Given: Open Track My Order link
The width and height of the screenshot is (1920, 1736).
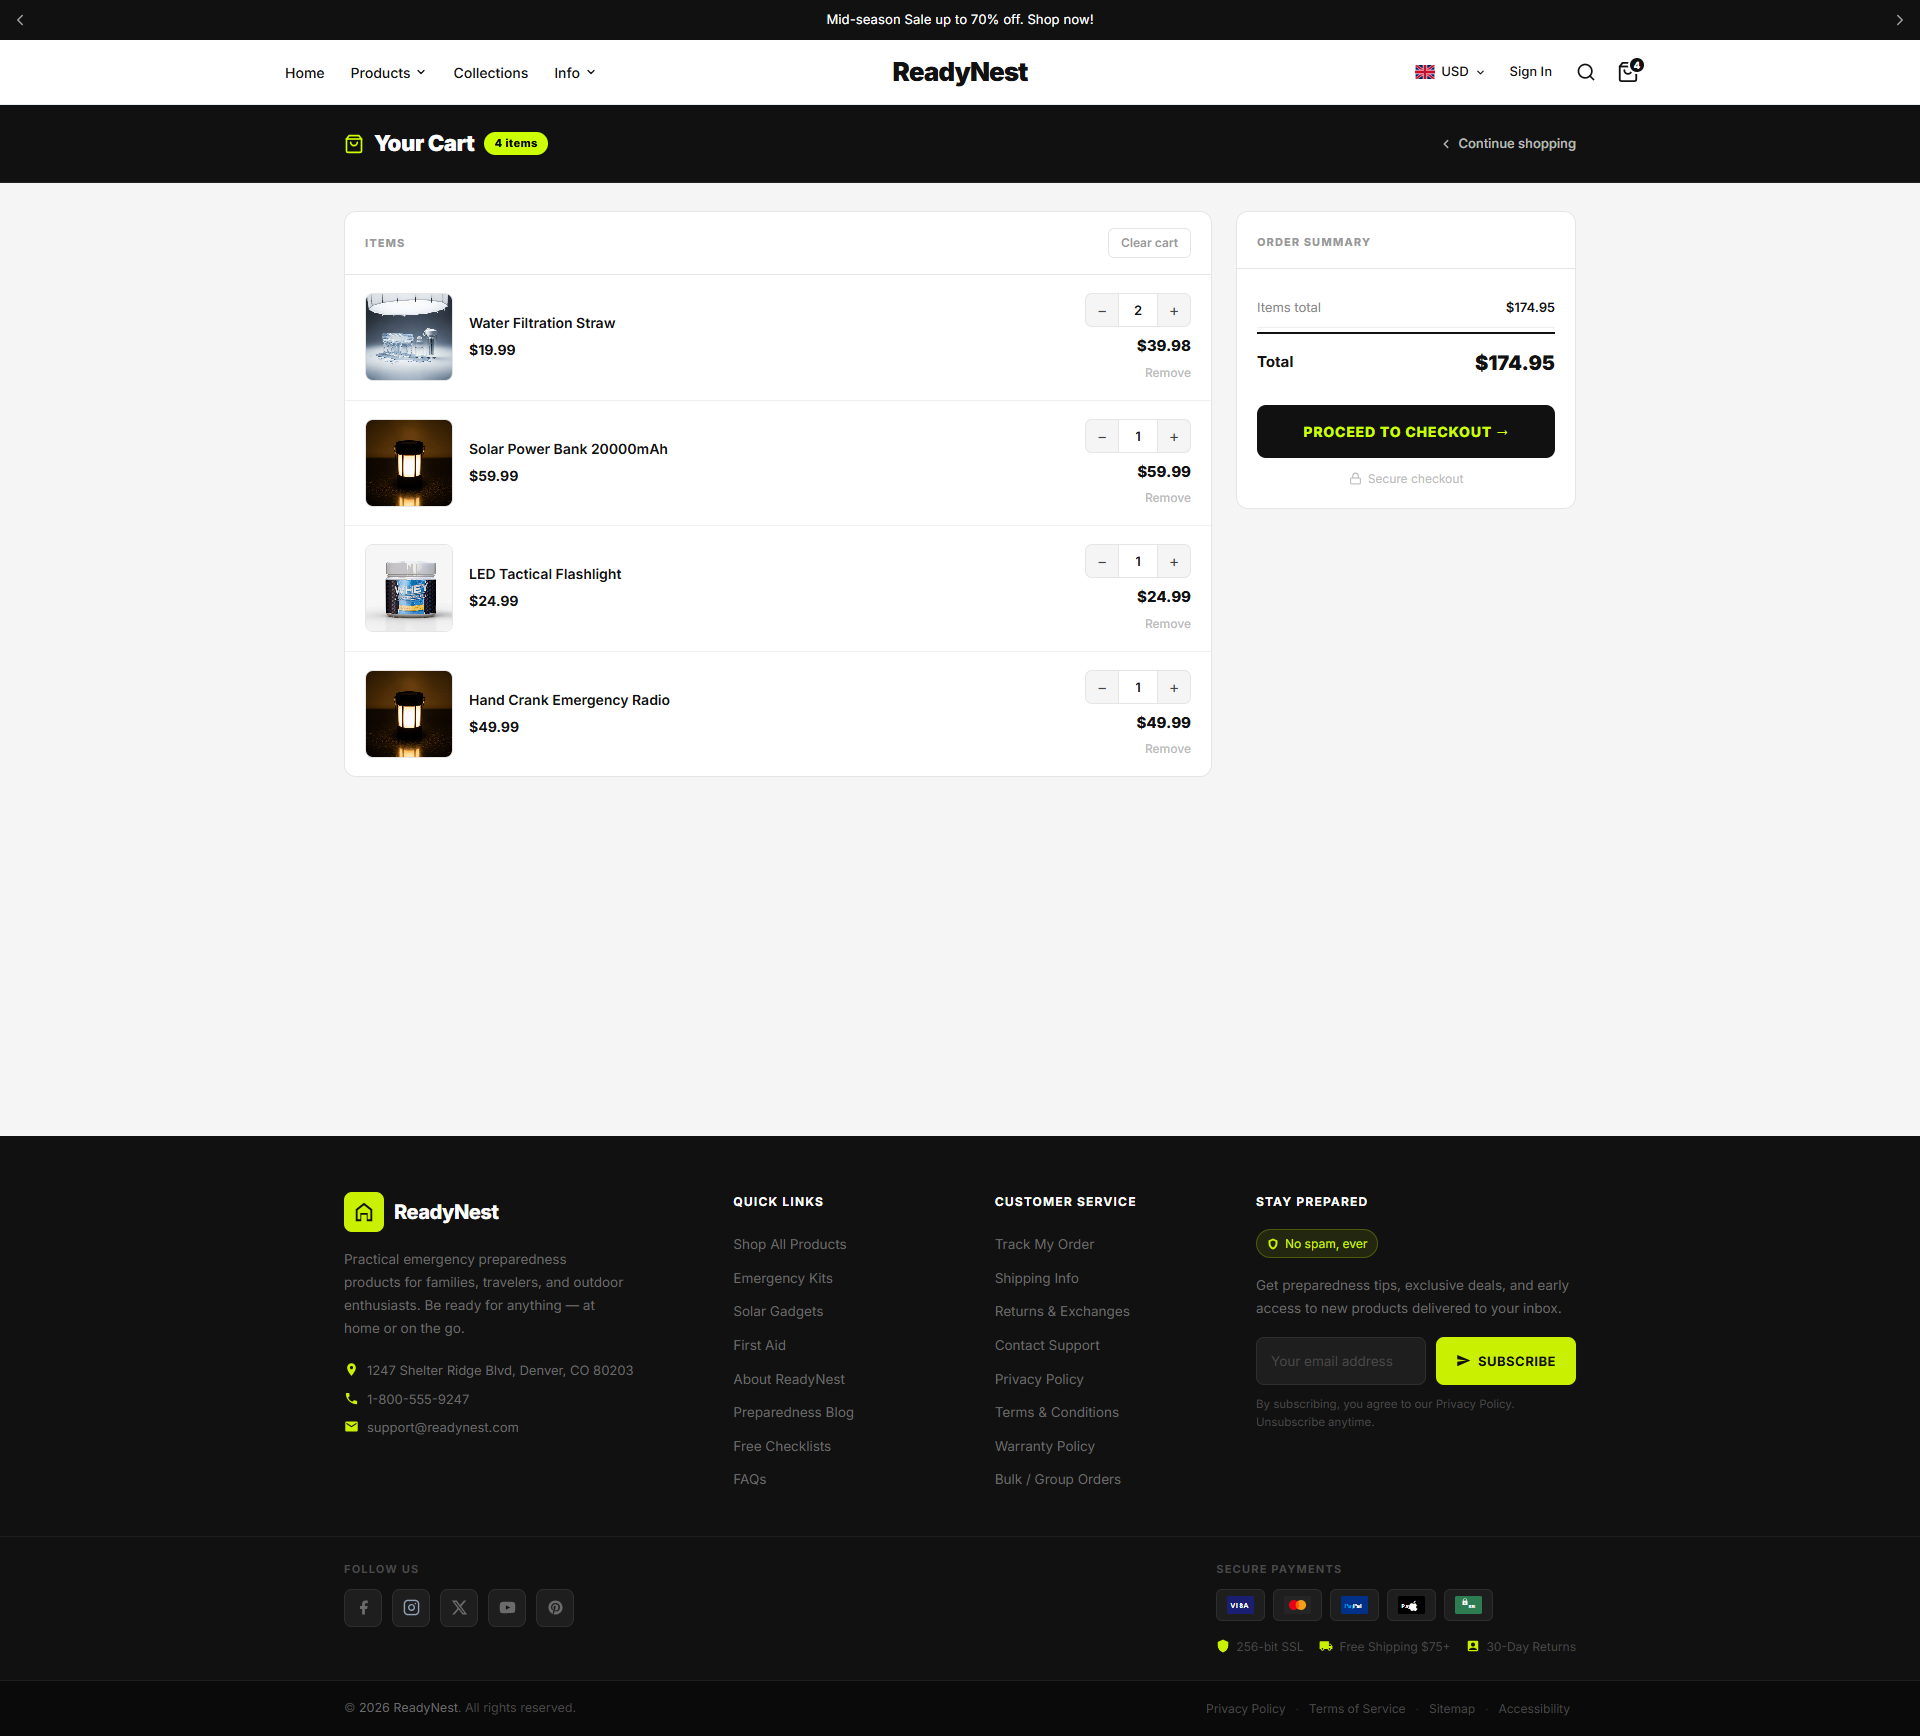Looking at the screenshot, I should [x=1044, y=1244].
